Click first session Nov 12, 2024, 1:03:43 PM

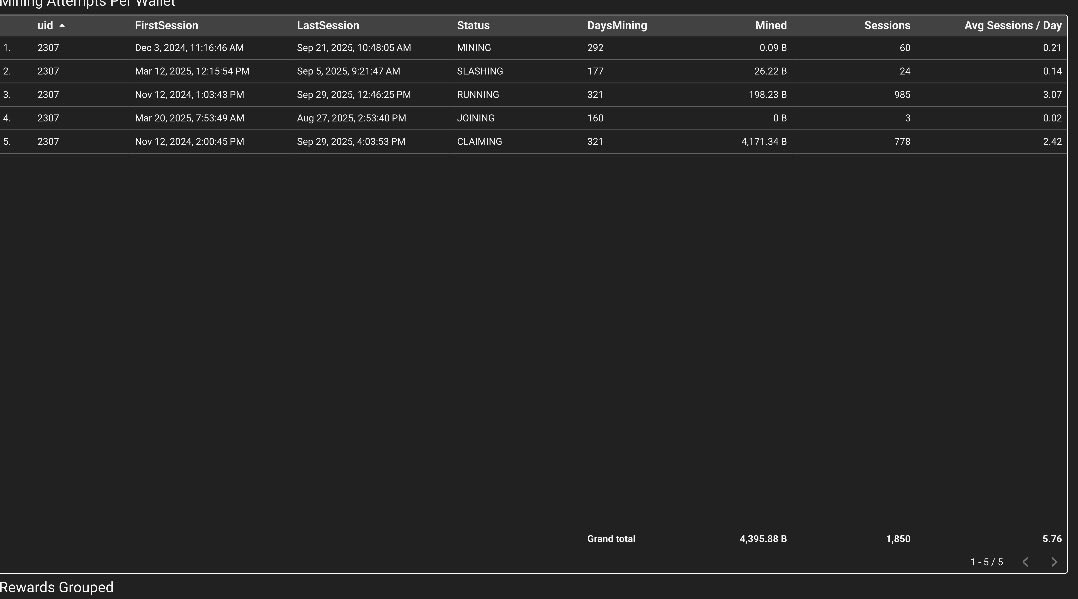(x=189, y=95)
